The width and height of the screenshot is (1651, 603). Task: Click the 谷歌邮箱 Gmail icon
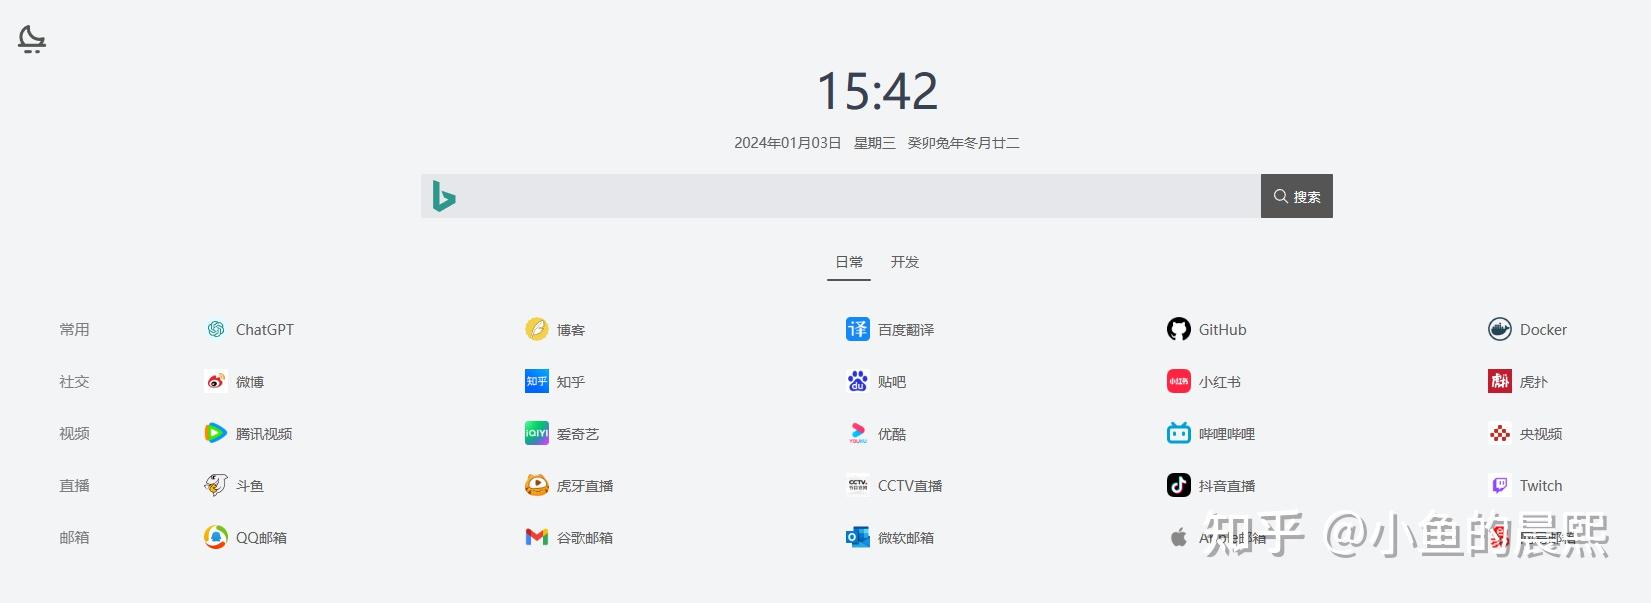[x=537, y=537]
